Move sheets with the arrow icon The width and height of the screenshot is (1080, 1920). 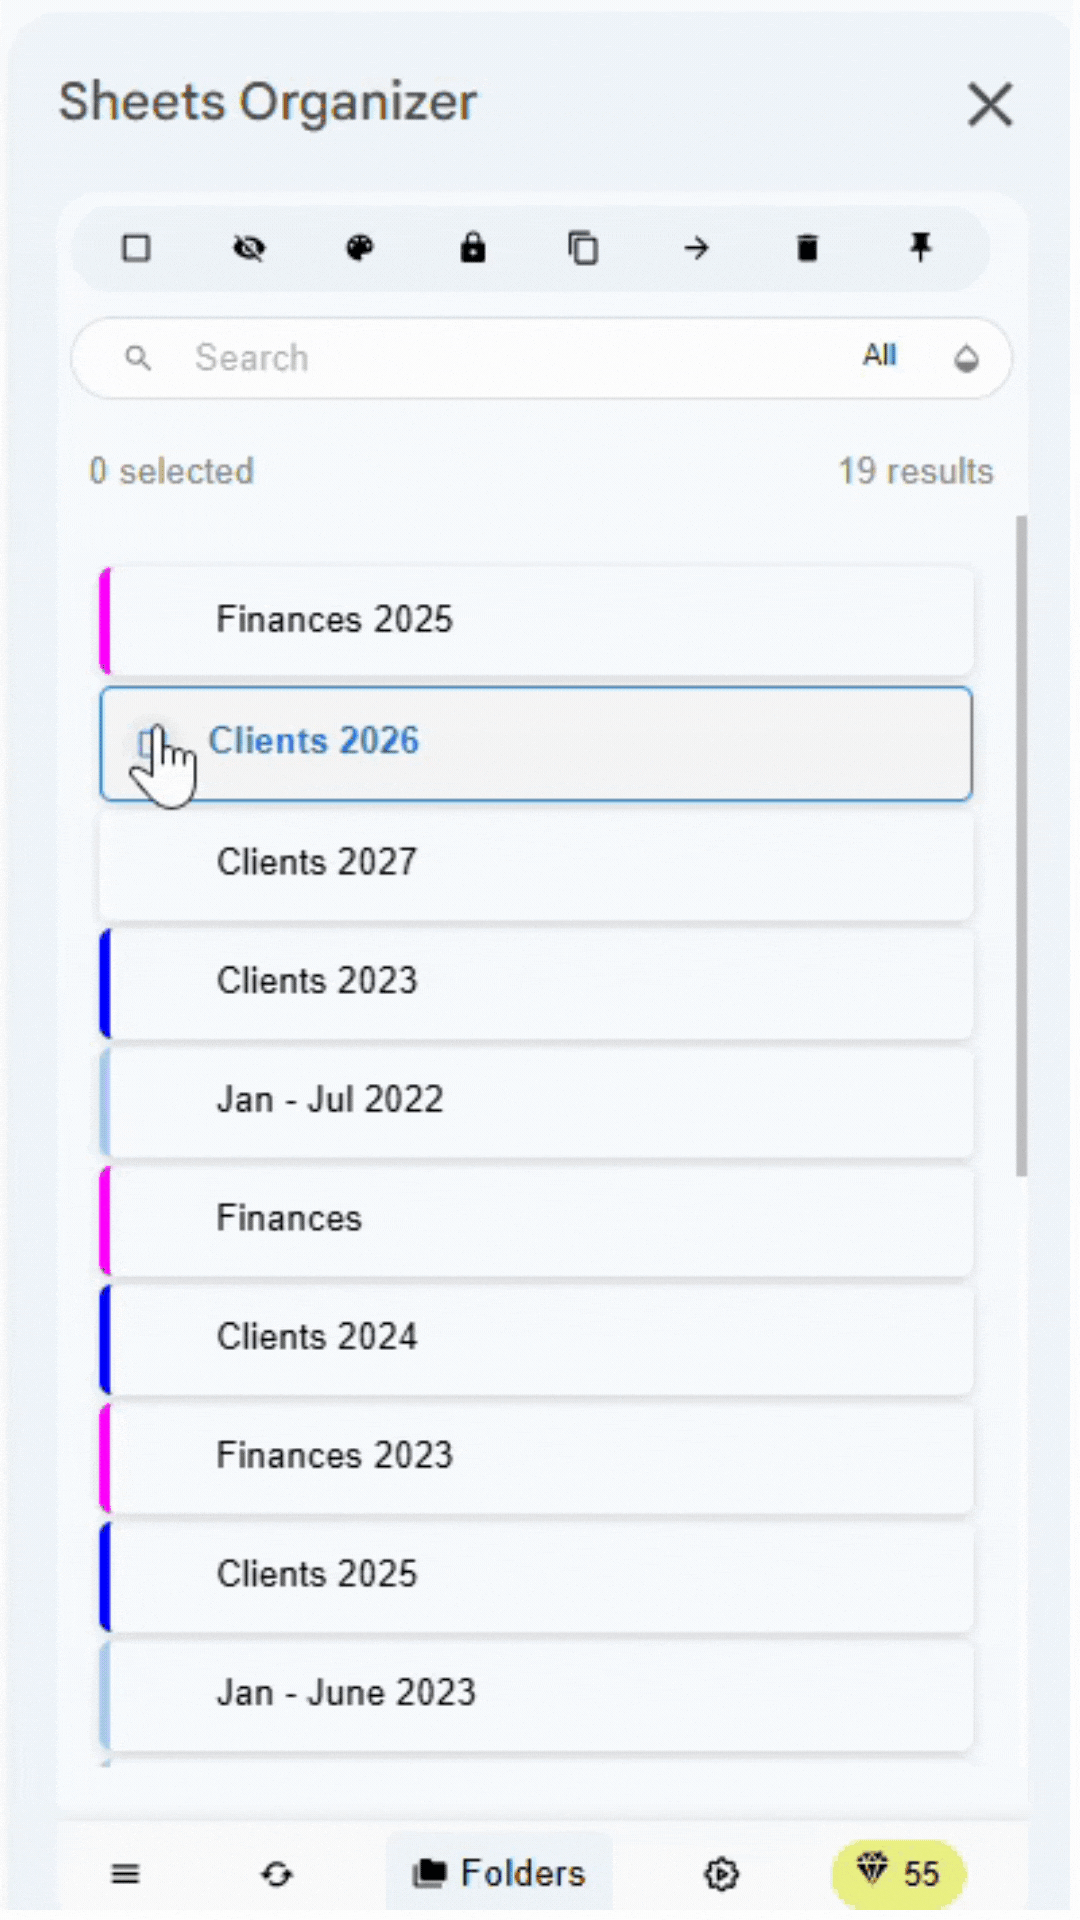point(696,248)
